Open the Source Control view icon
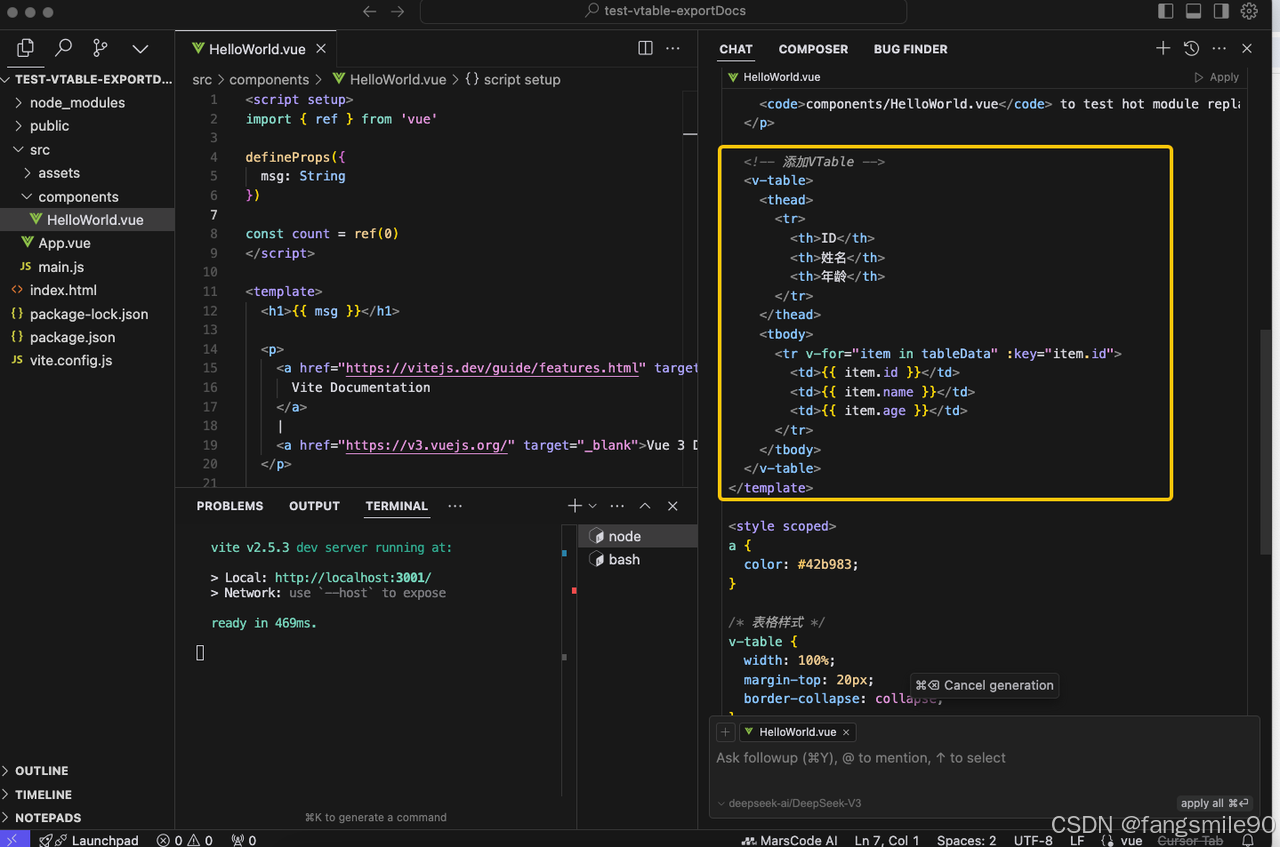Viewport: 1280px width, 847px height. (100, 48)
